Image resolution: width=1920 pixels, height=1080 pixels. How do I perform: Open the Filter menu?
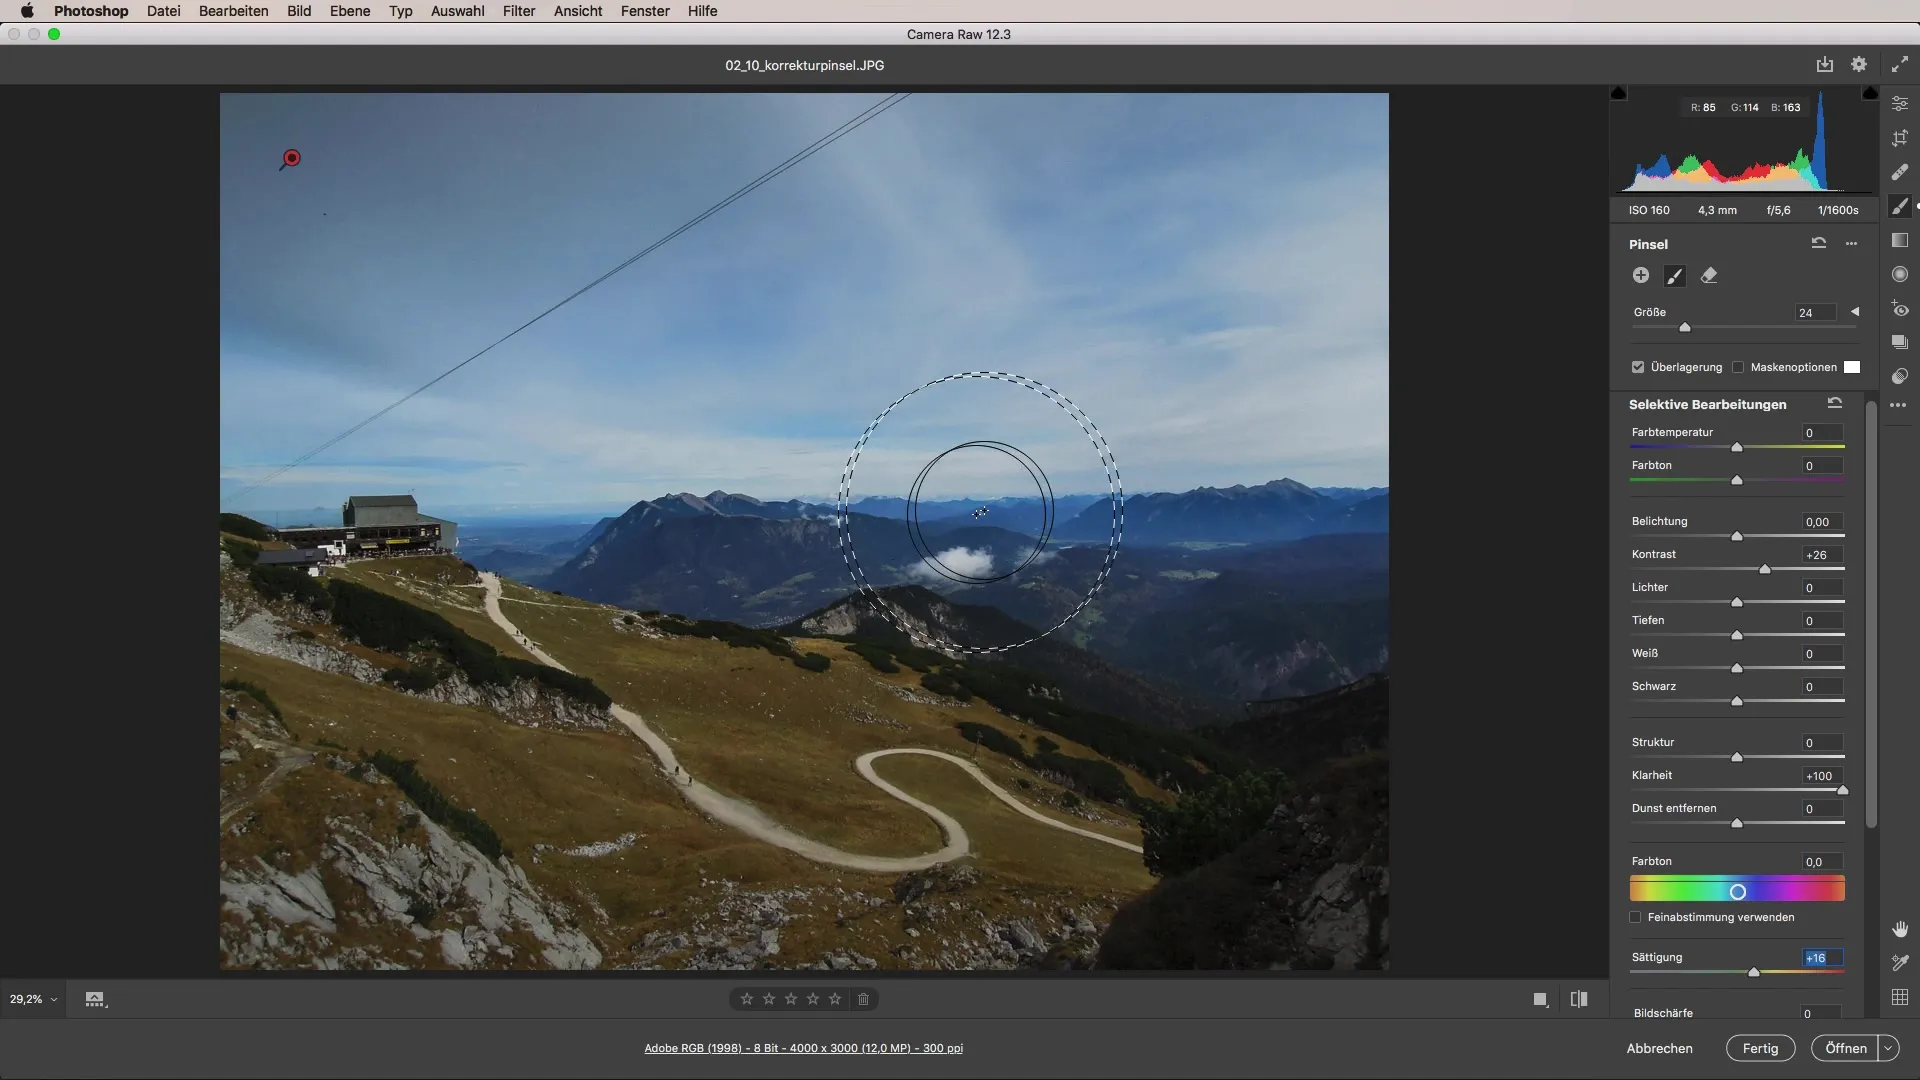coord(519,11)
